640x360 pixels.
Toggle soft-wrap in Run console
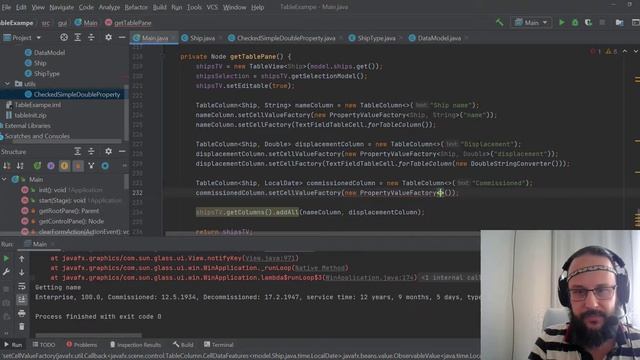[22, 286]
